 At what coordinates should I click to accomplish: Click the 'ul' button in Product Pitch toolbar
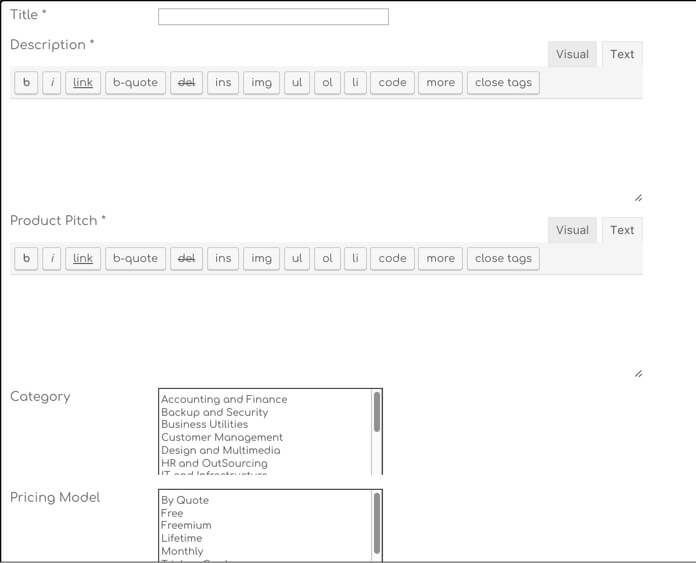tap(296, 259)
